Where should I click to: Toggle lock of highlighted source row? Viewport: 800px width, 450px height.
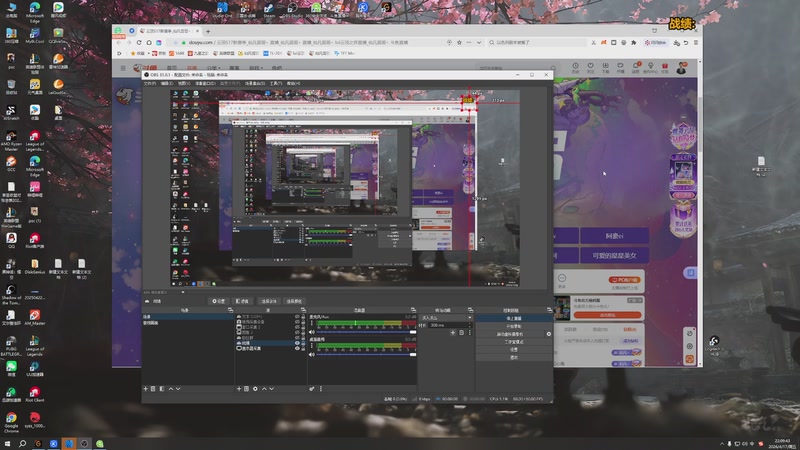click(x=303, y=343)
